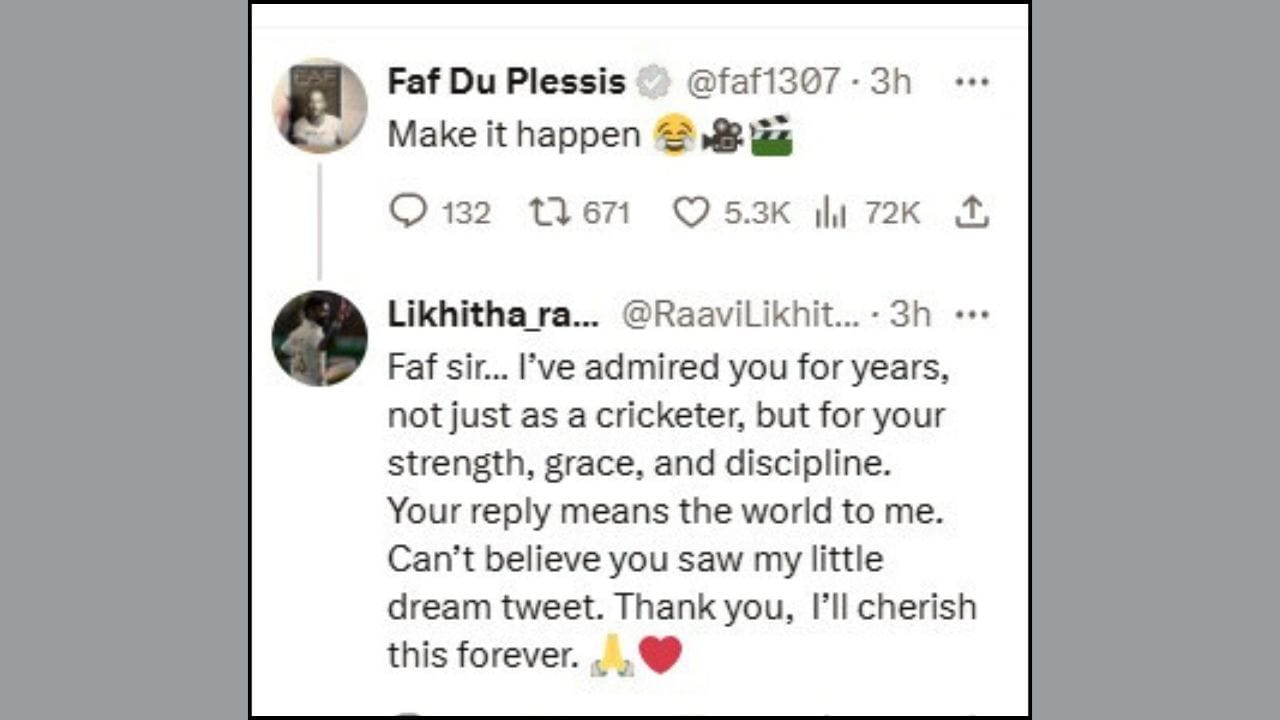Click the 3h timestamp on Likhitha's reply
The image size is (1280, 720).
(910, 315)
